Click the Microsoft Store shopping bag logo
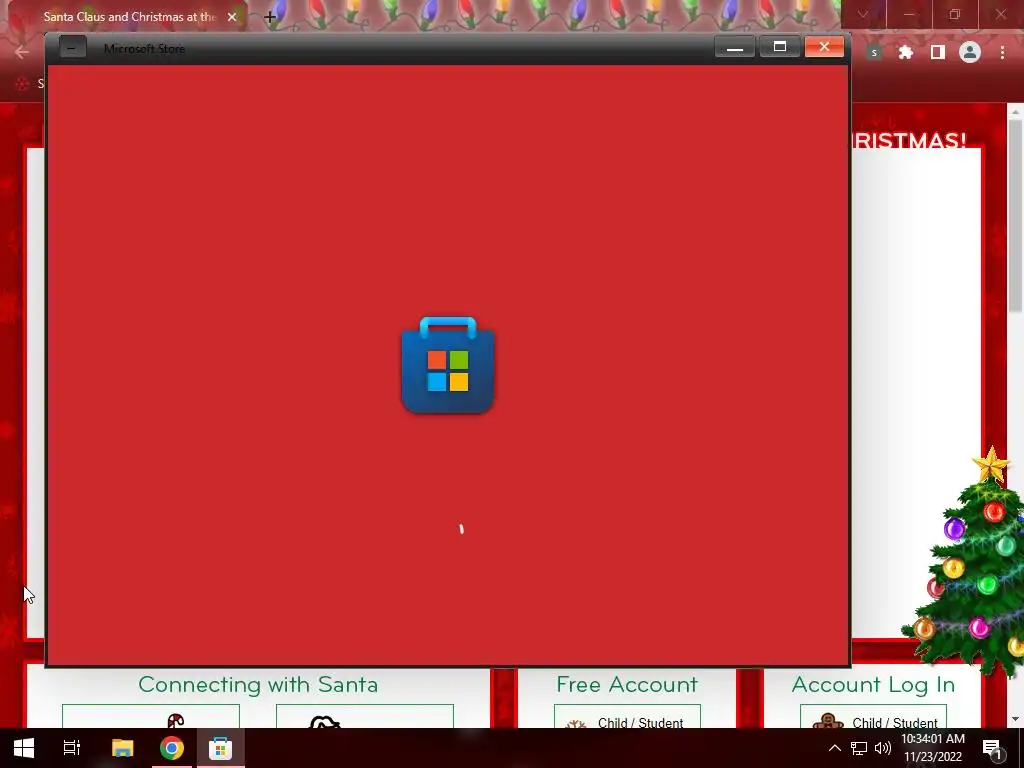The image size is (1024, 768). (448, 366)
